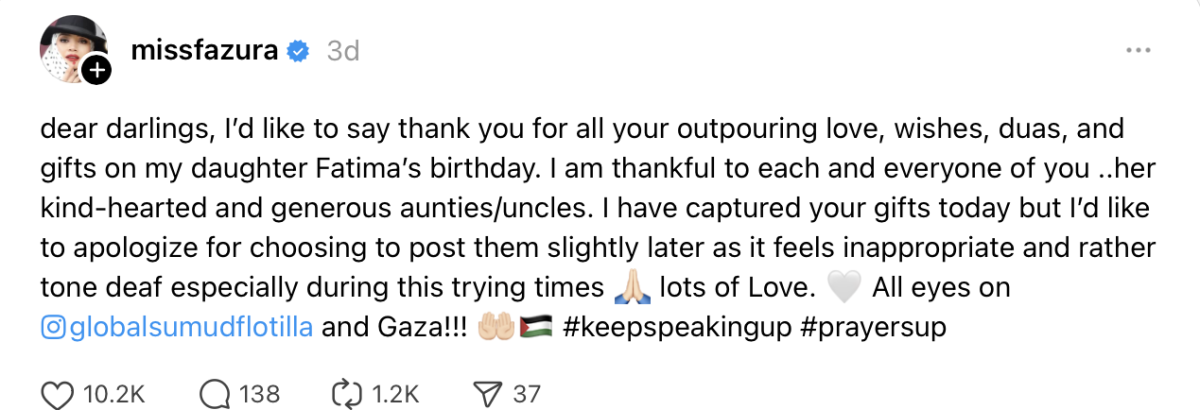Click the 37 shares count

click(526, 393)
